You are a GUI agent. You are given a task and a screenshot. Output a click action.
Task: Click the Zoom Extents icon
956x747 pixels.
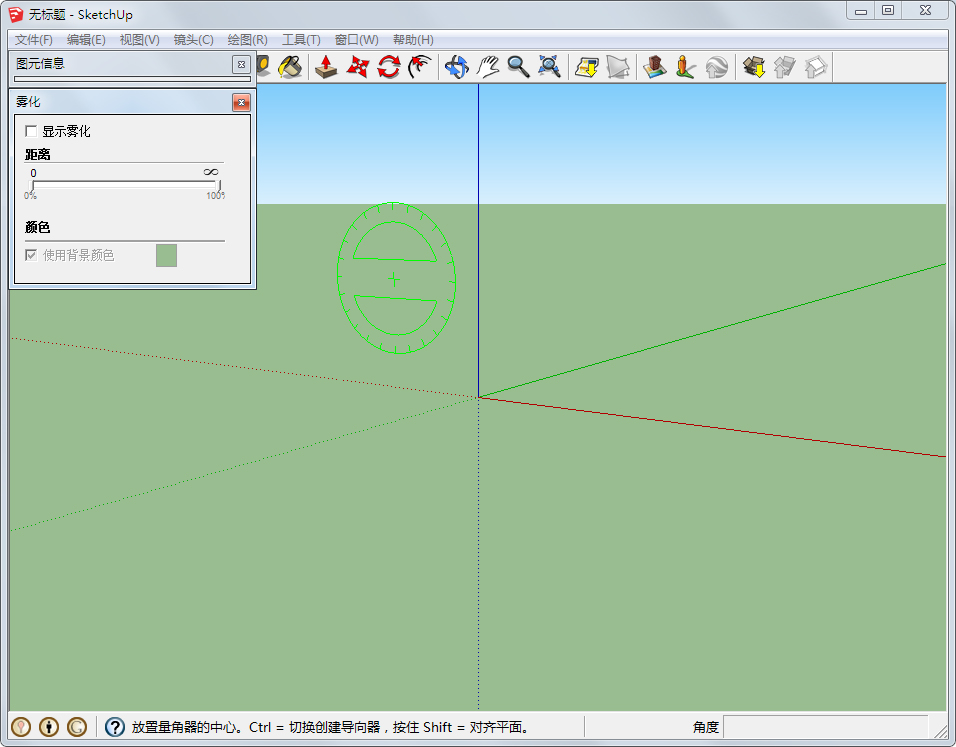pos(549,67)
